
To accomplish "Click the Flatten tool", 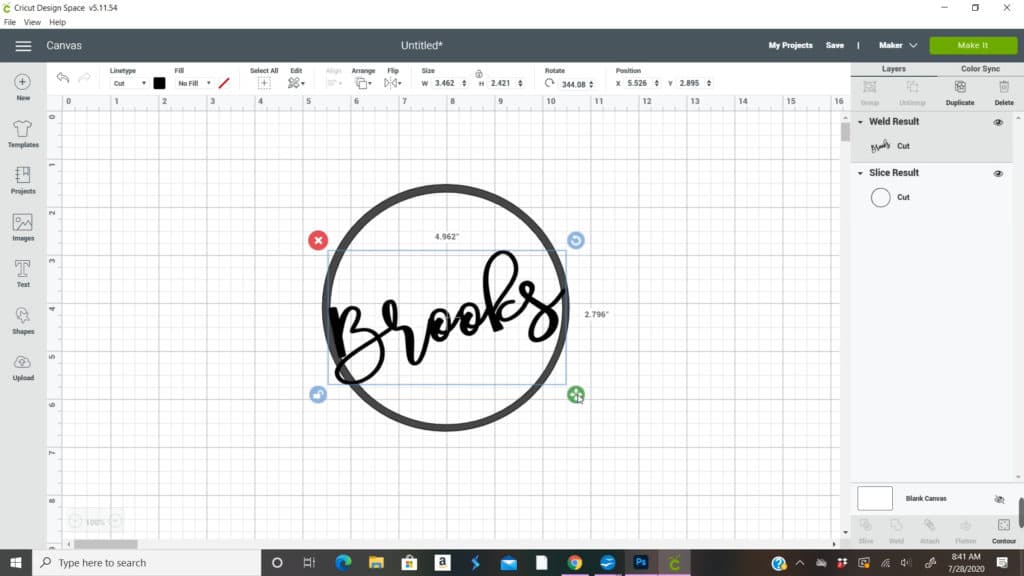I will (965, 531).
